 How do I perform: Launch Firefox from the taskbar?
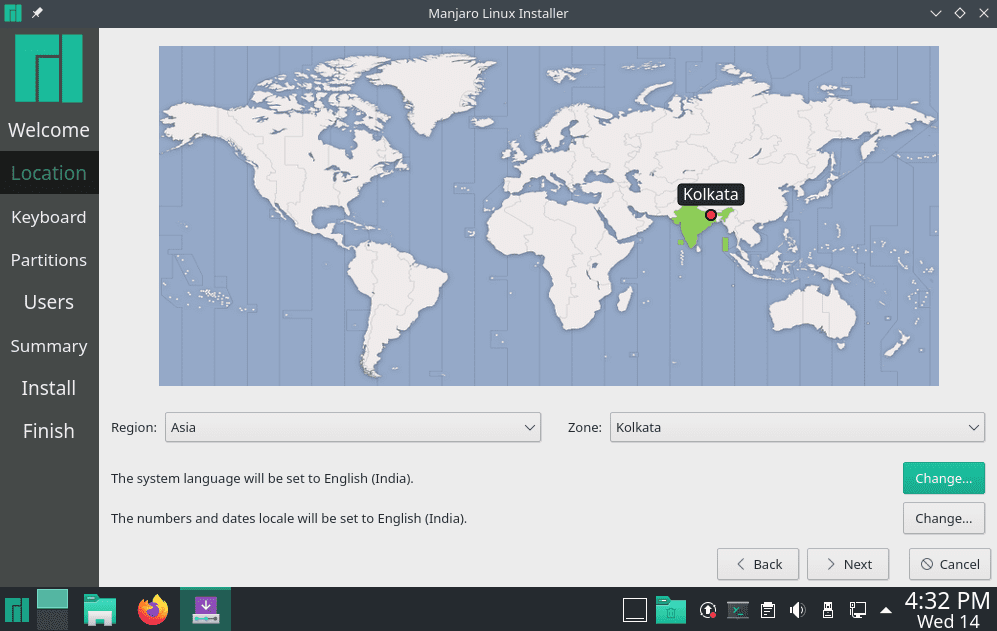click(152, 609)
